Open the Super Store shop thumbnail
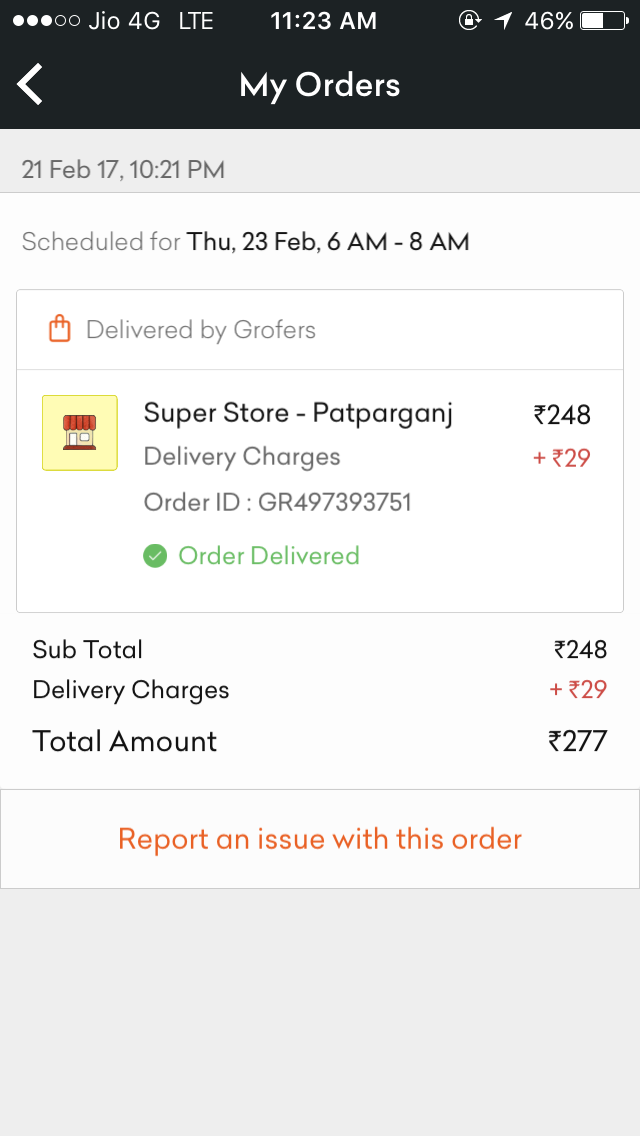Screen dimensions: 640x1136 click(80, 433)
